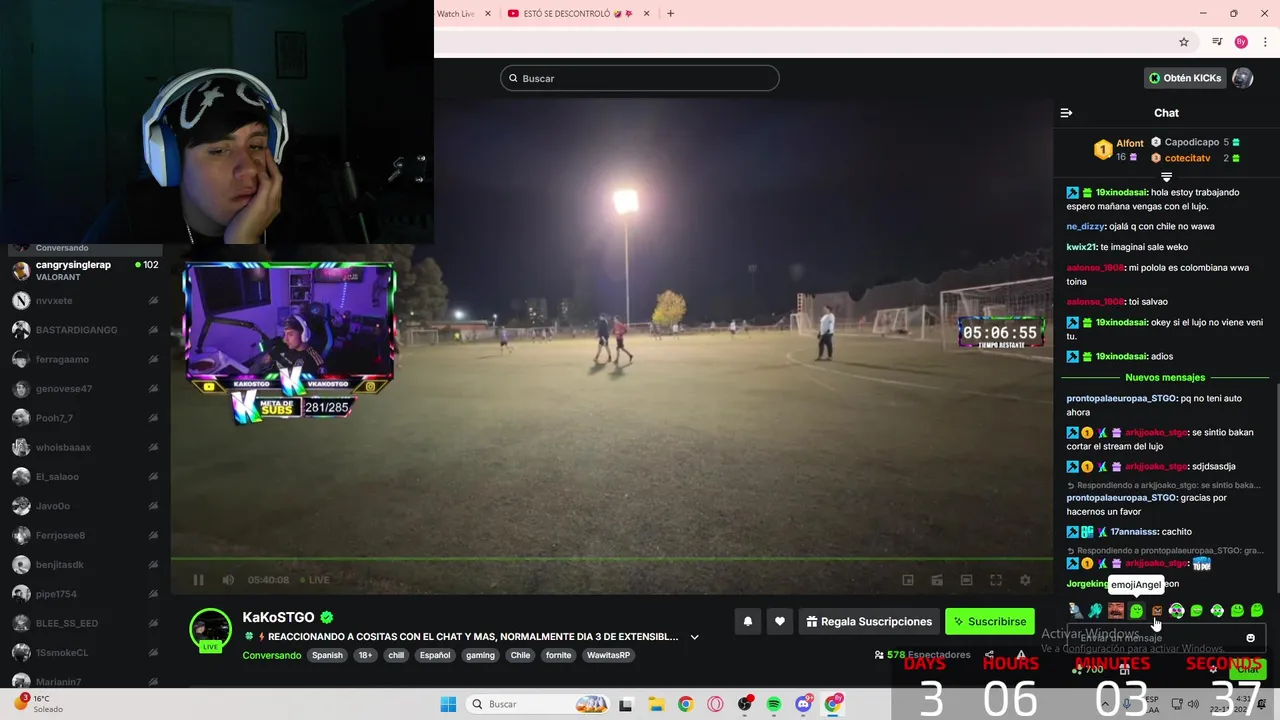The image size is (1280, 720).
Task: Click Chrome profile avatar icon
Action: click(x=1241, y=42)
